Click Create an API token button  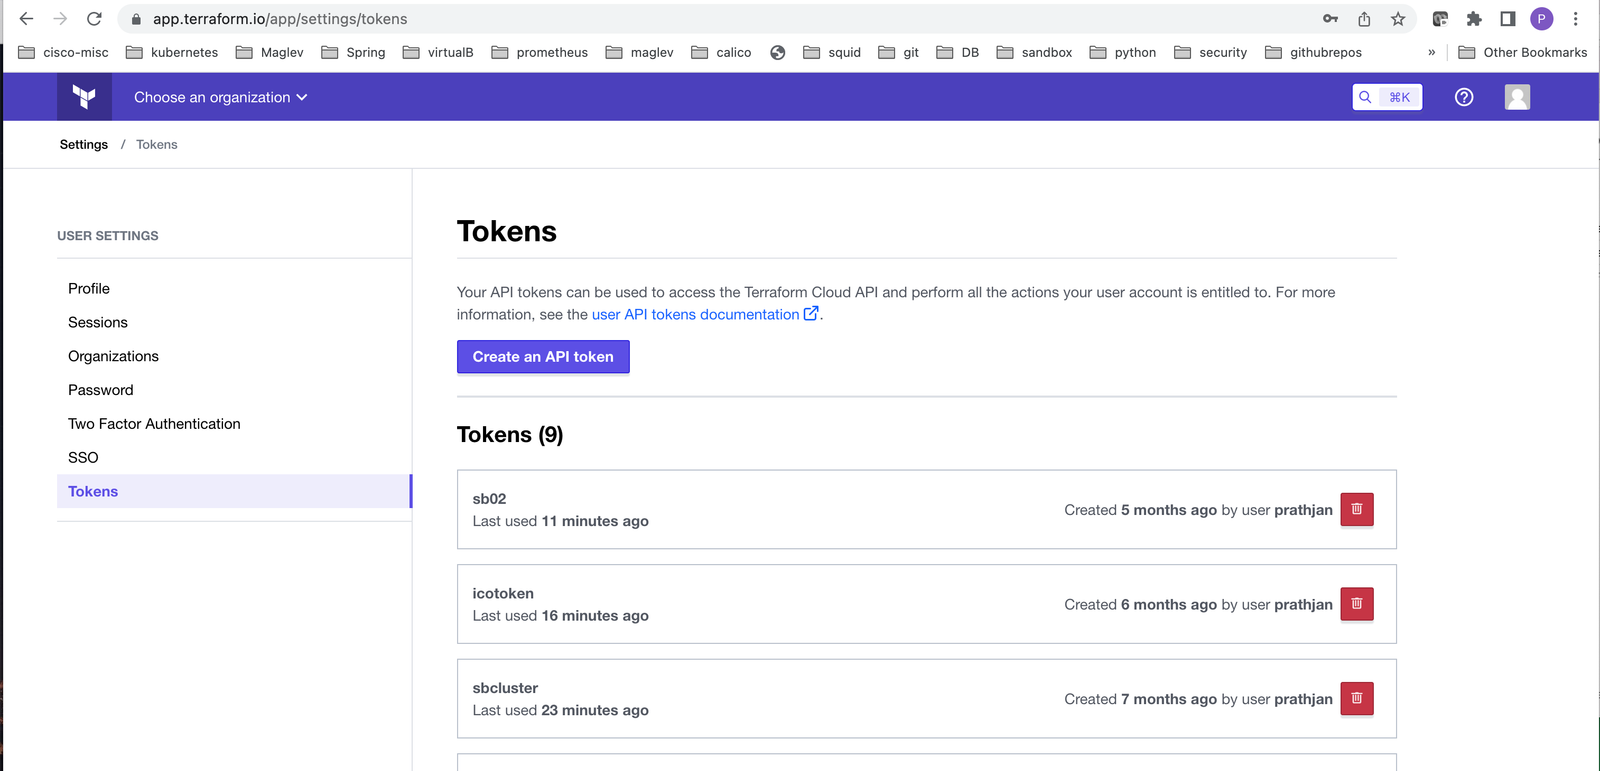click(543, 357)
